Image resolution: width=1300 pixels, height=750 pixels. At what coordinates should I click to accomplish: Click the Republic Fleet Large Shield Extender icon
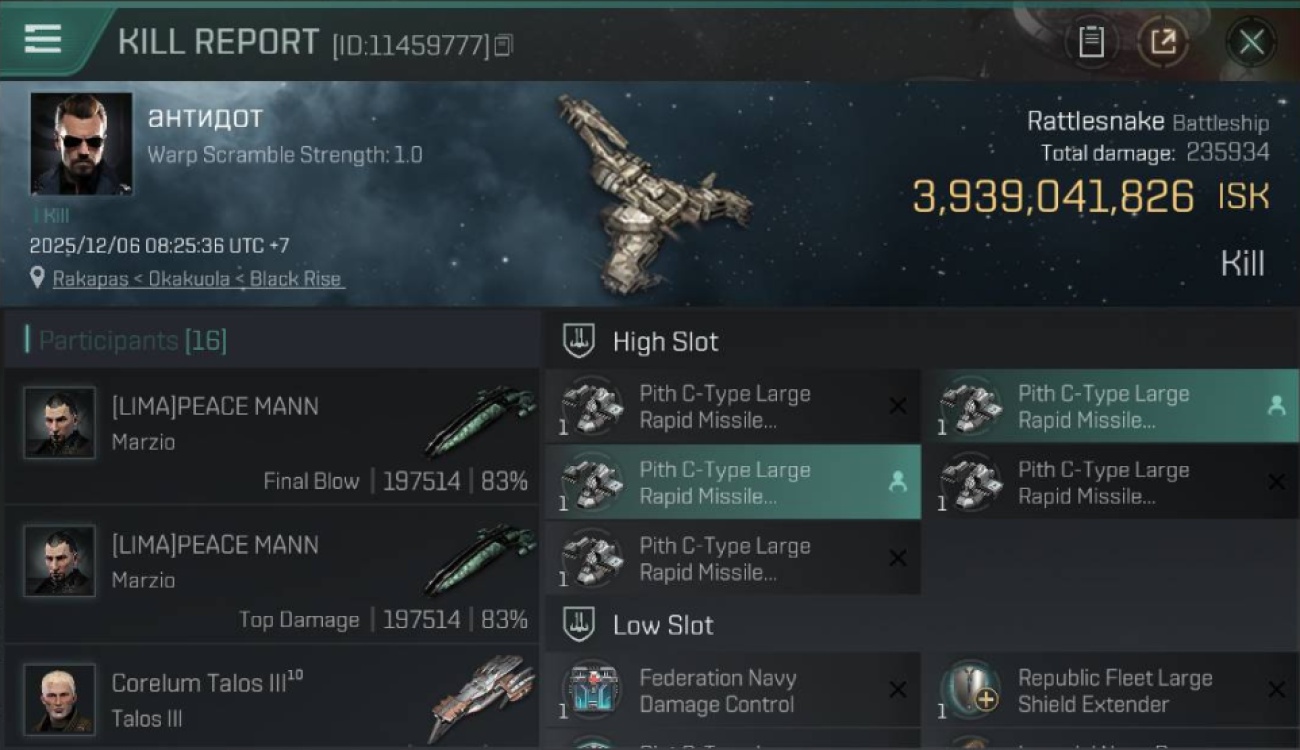tap(970, 691)
